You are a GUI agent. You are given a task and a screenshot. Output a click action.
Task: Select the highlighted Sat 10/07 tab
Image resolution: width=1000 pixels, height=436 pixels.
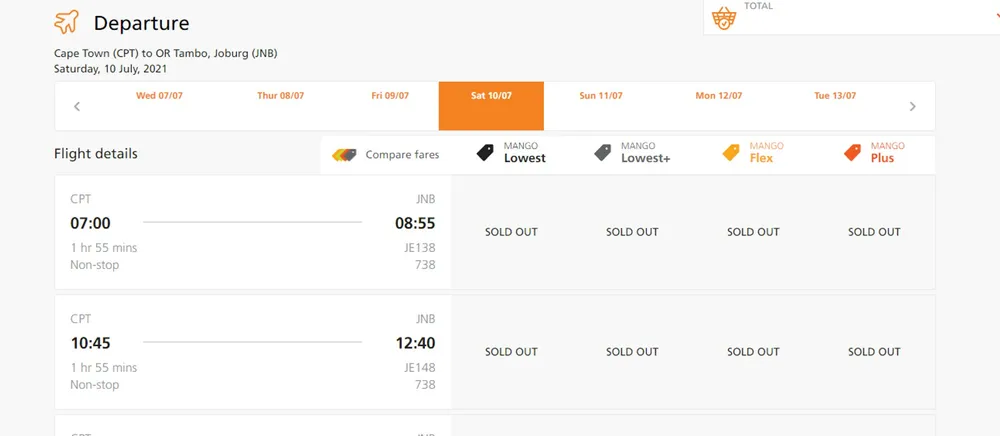[x=491, y=106]
